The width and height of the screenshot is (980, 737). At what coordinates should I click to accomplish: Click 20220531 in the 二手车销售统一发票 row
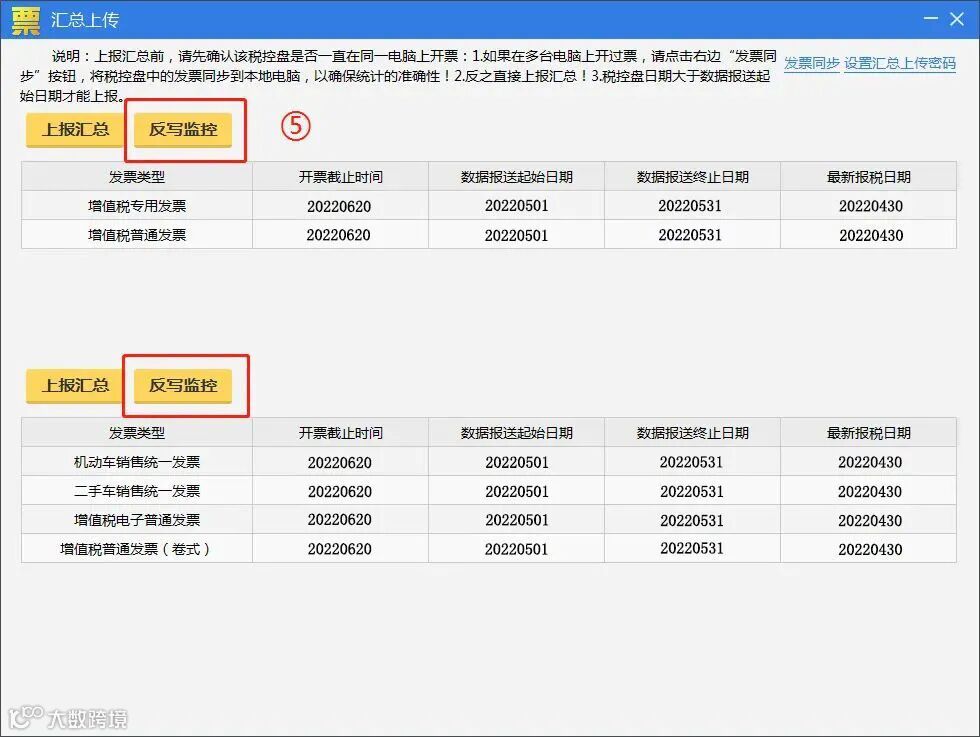click(692, 492)
